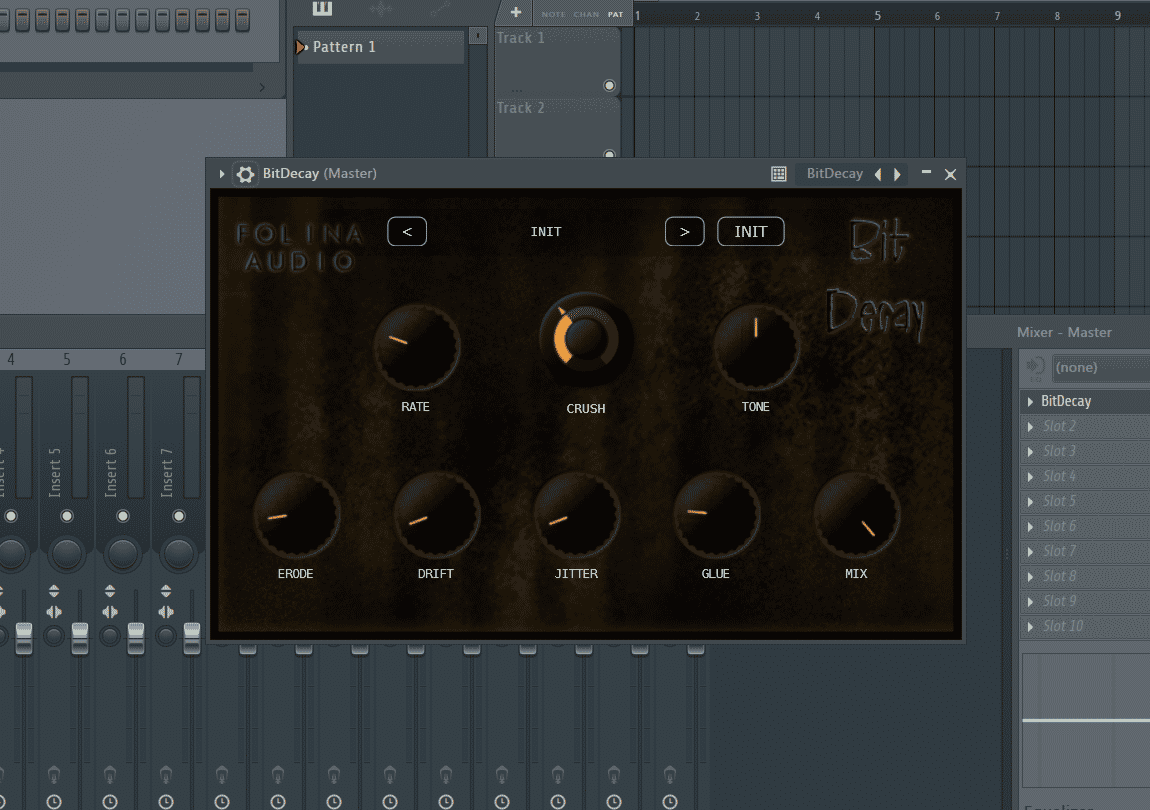The image size is (1150, 810).
Task: Click the GLUE knob
Action: 716,515
